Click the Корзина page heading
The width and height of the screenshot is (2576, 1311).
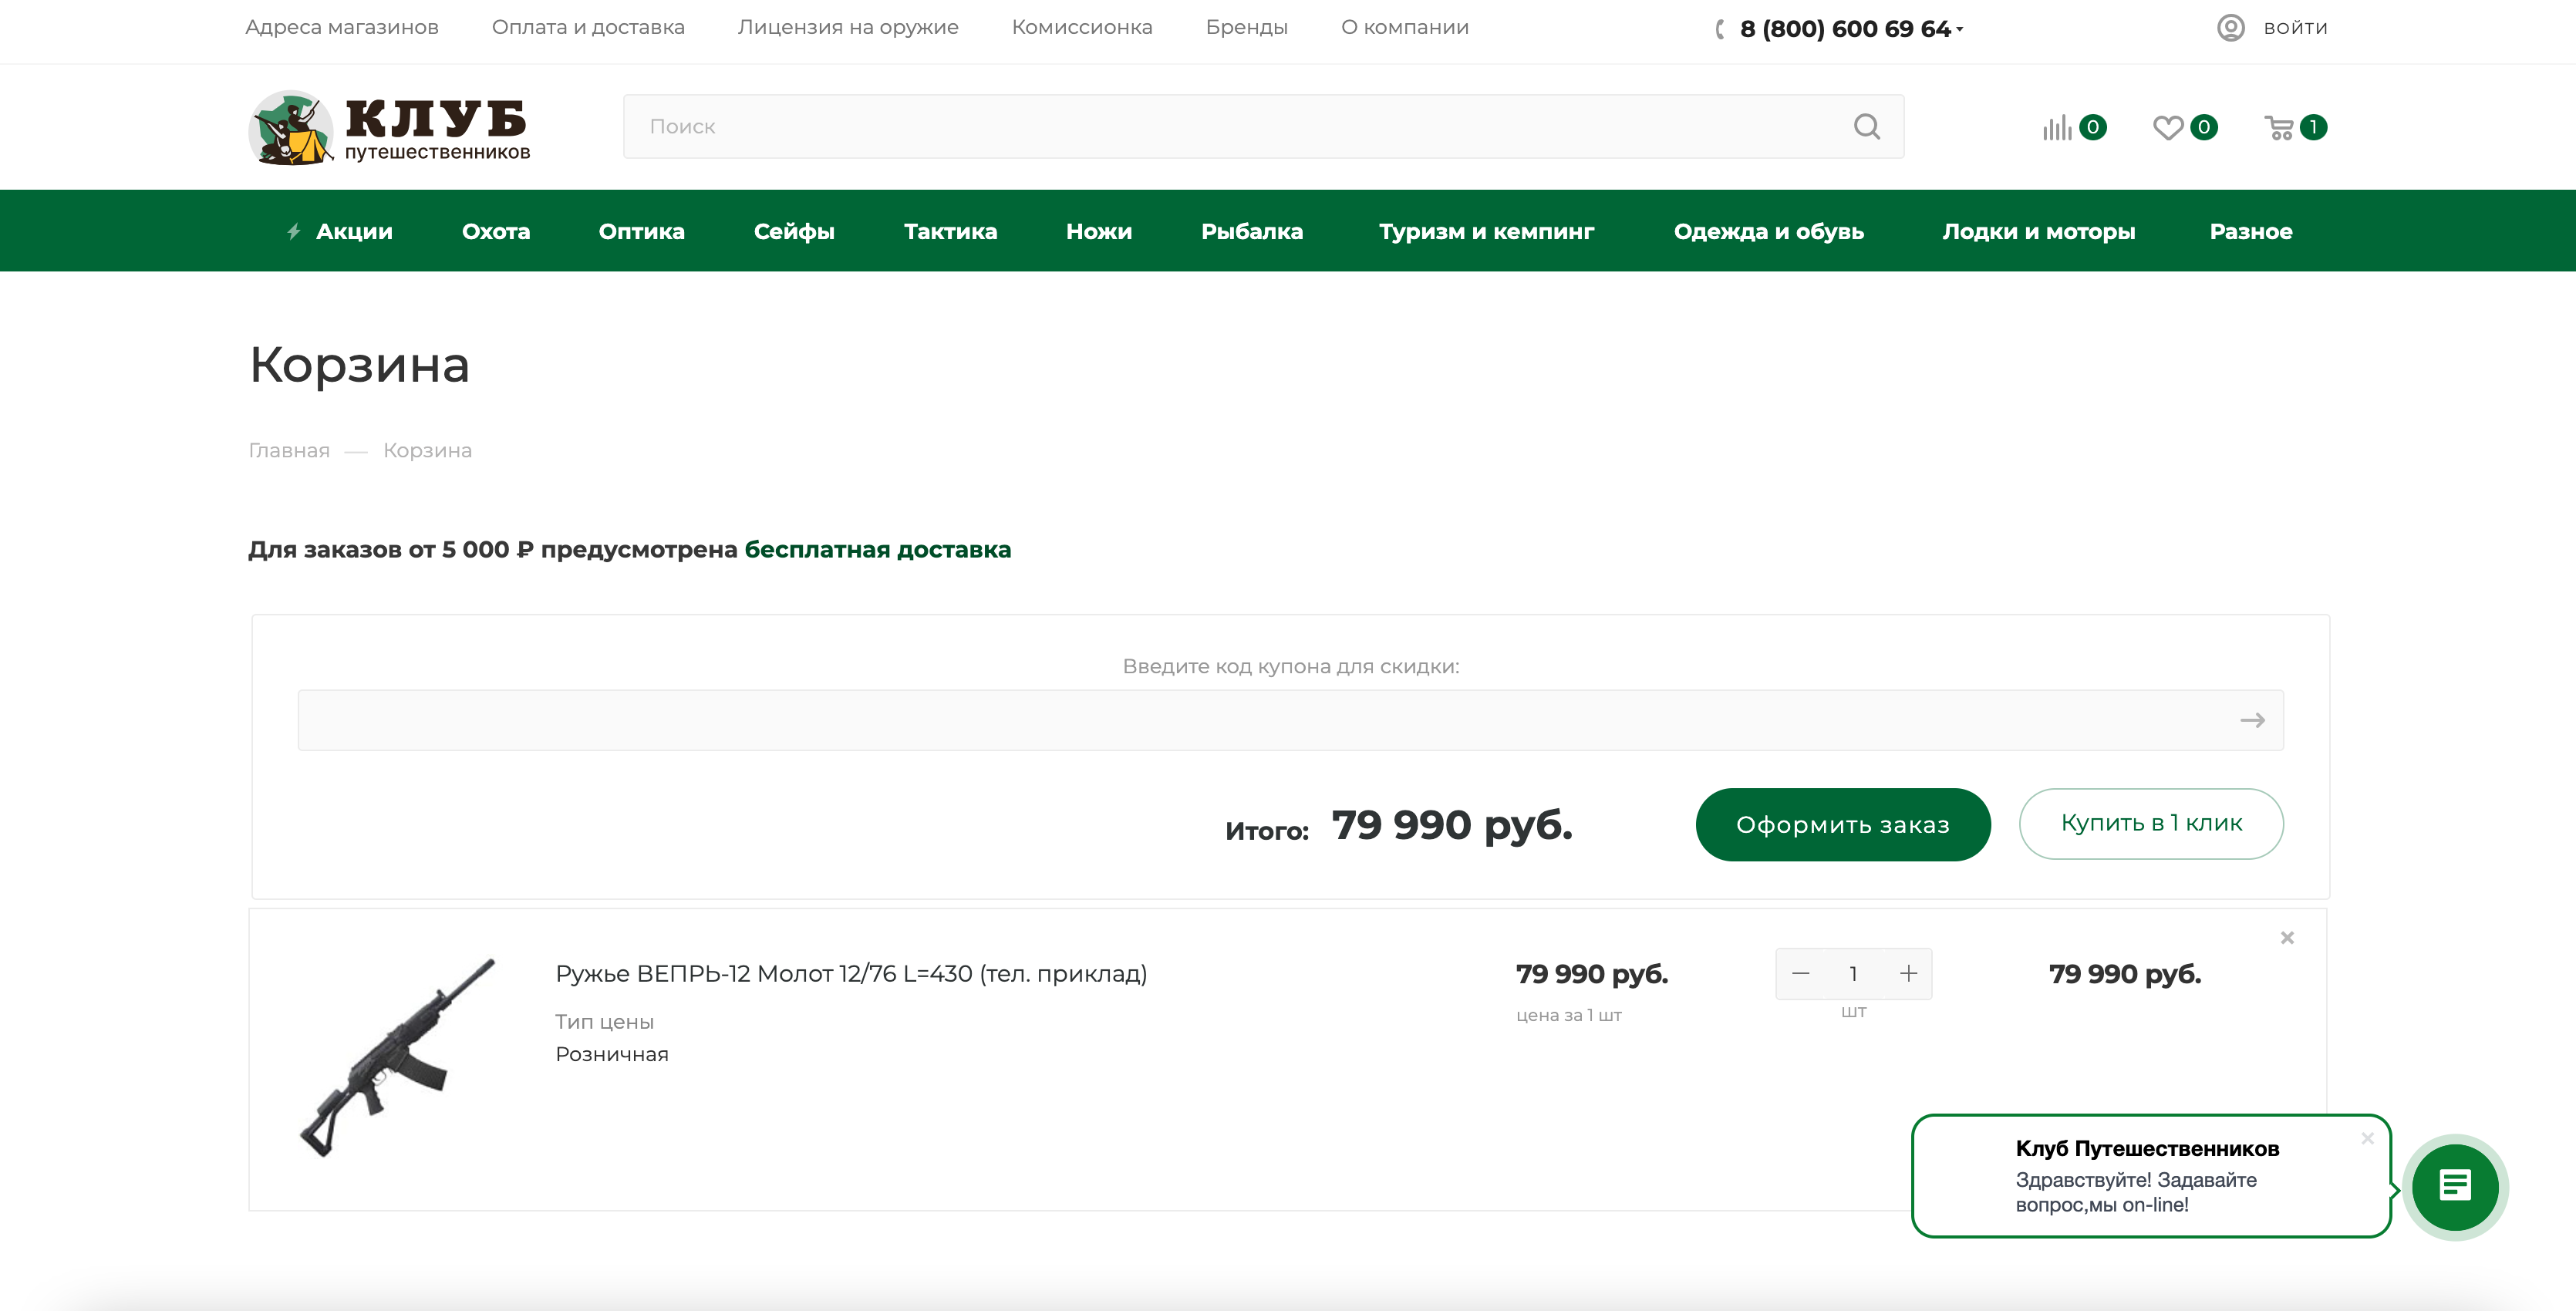(x=359, y=365)
